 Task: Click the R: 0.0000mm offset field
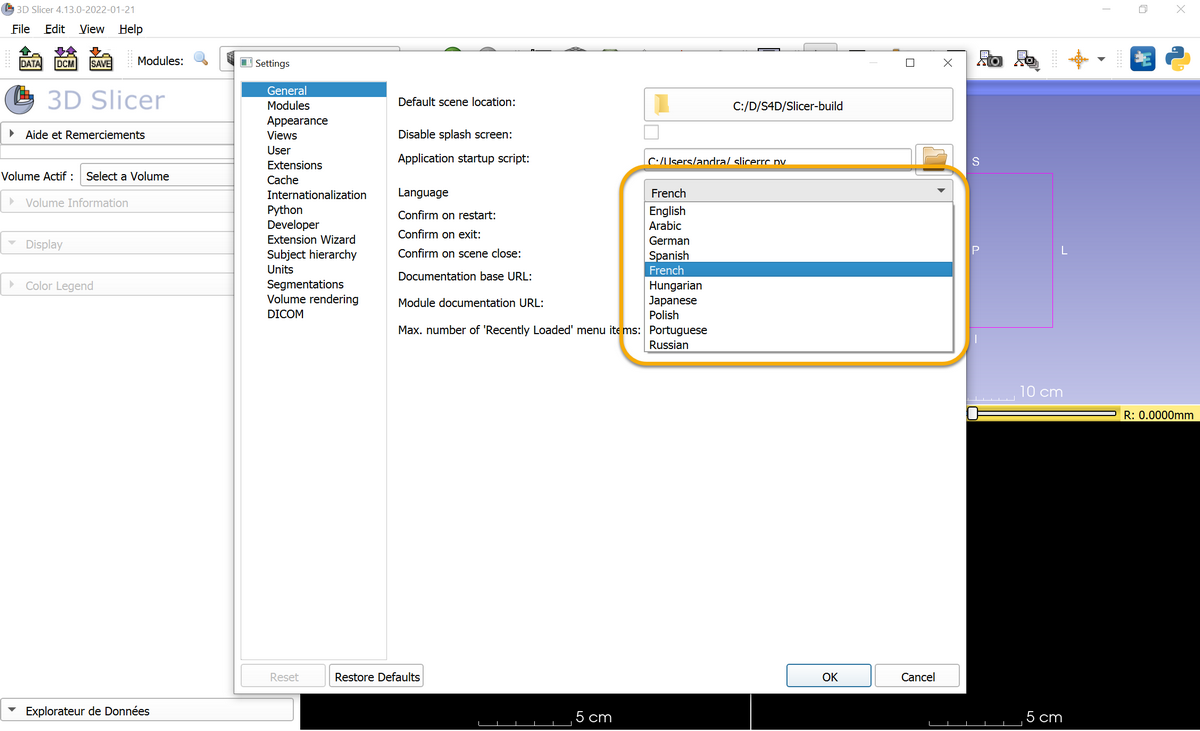1159,415
